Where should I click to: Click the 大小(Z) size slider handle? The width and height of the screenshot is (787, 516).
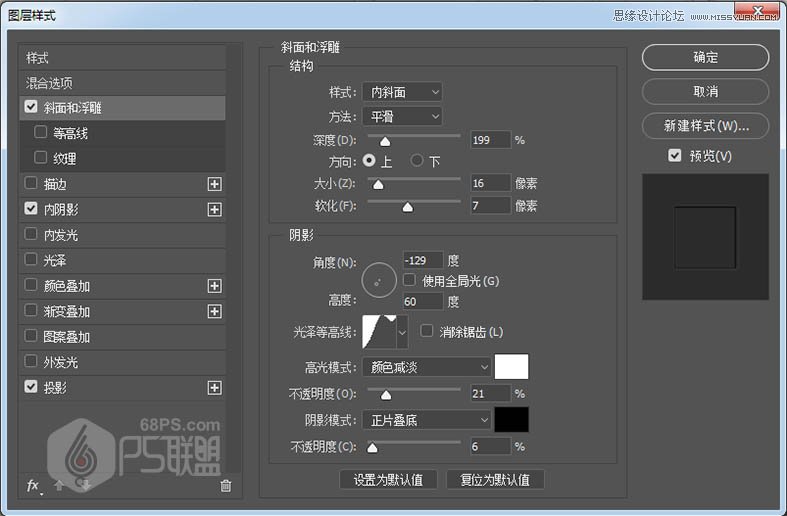(x=378, y=184)
